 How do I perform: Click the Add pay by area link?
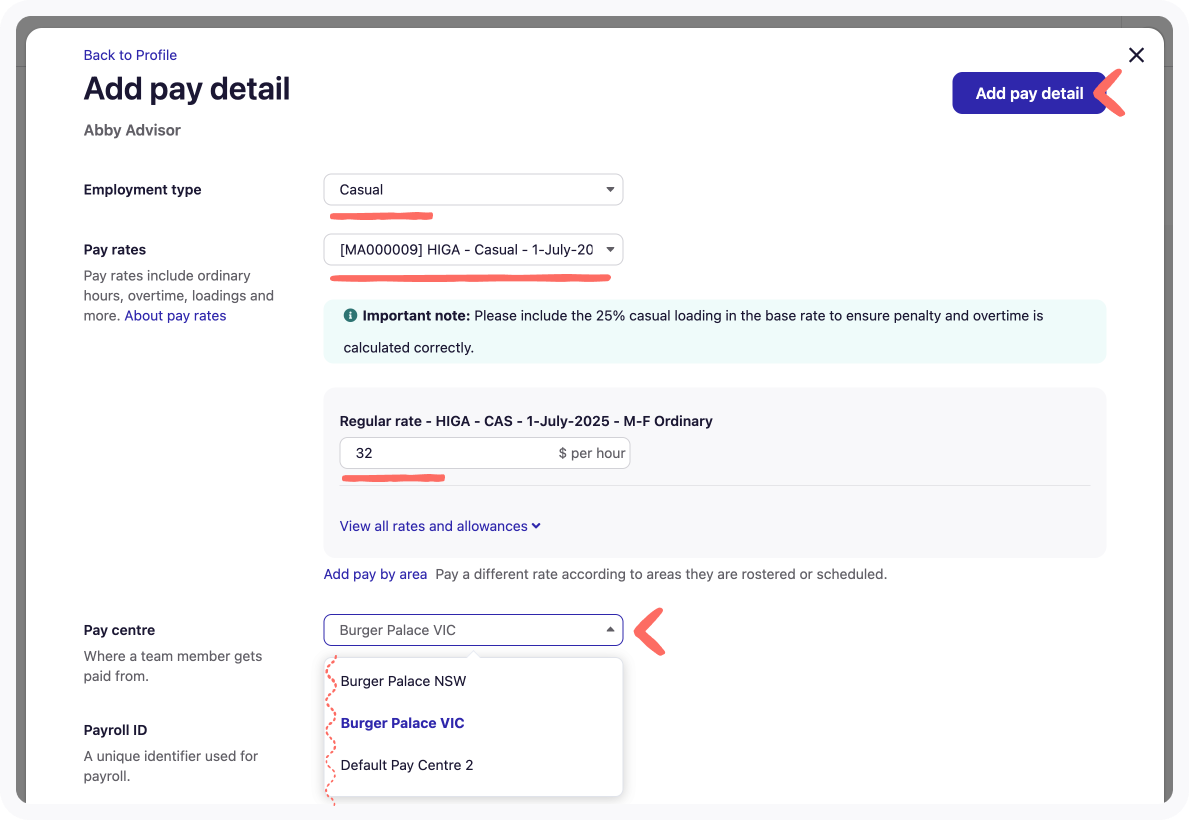pyautogui.click(x=375, y=574)
